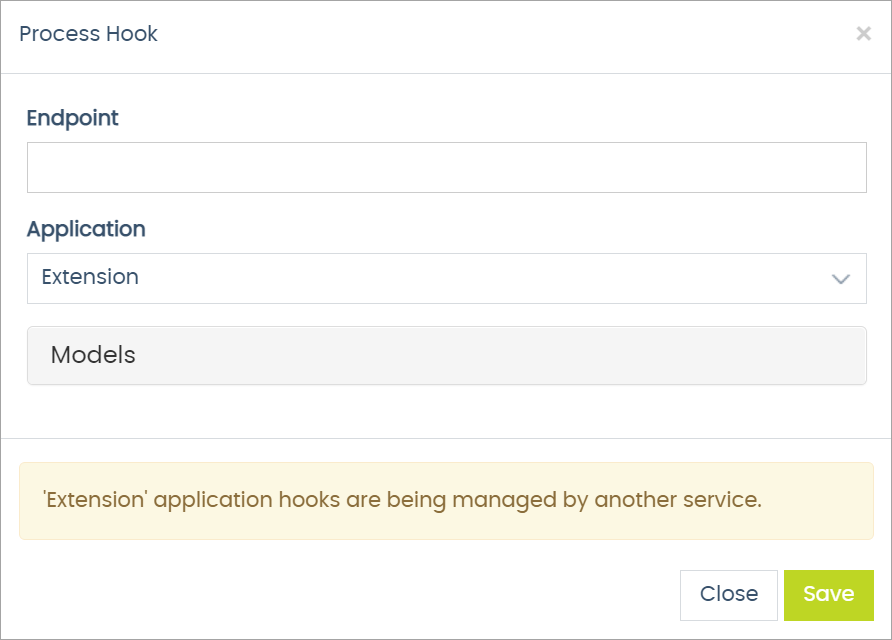Click the Close button in footer
Viewport: 892px width, 640px height.
(728, 594)
